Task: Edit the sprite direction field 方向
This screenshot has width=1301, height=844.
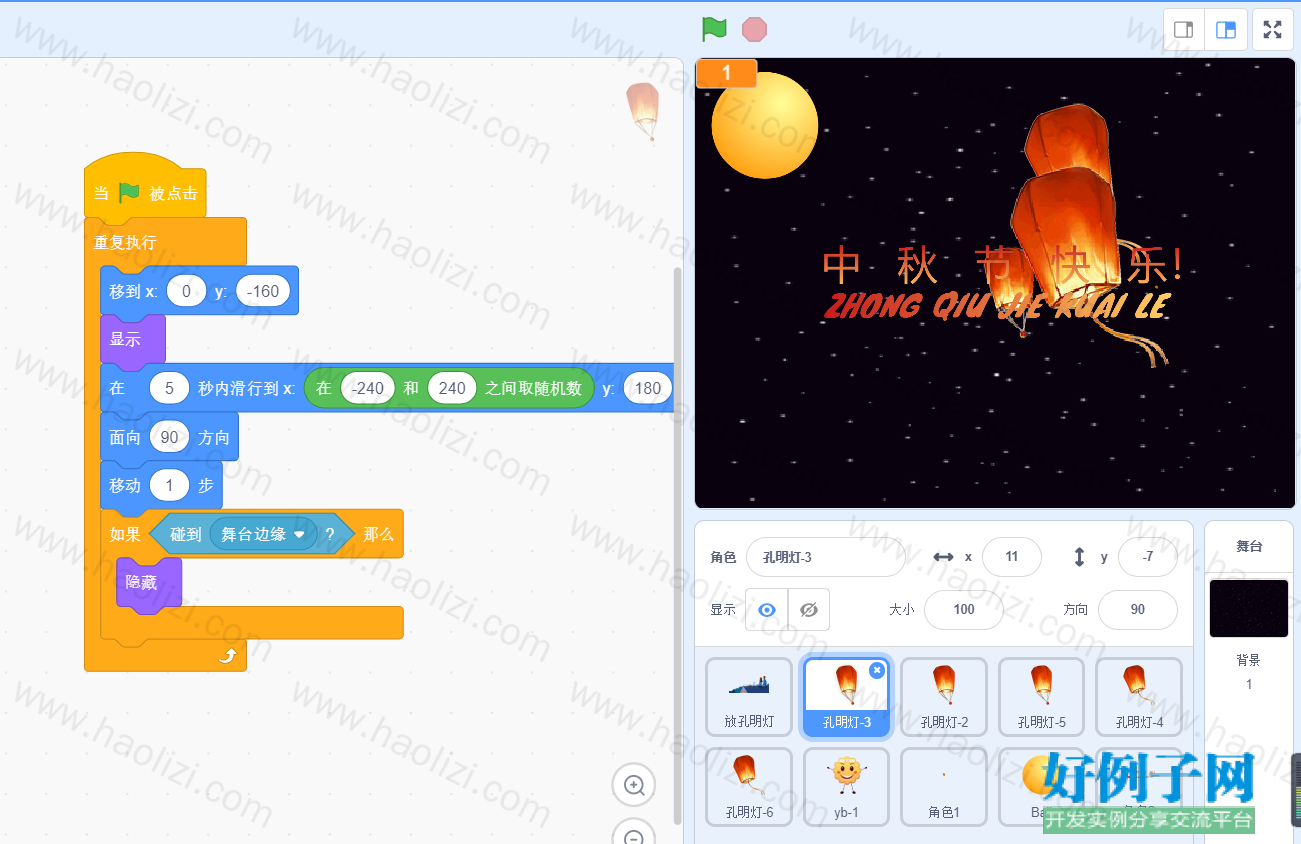Action: tap(1138, 609)
